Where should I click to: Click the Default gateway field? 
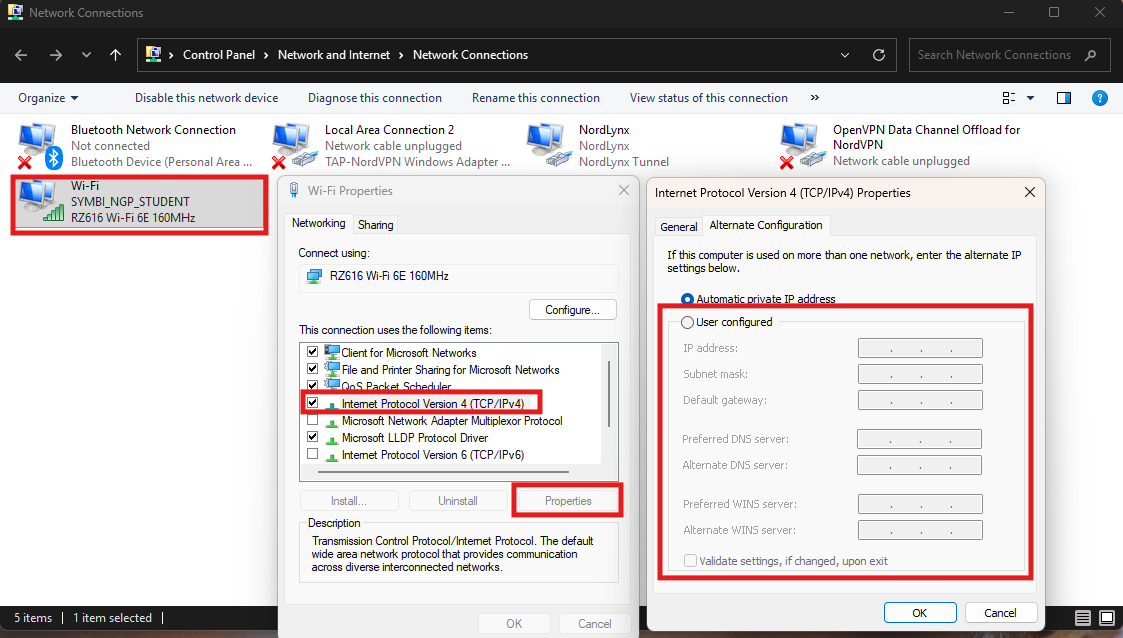coord(920,400)
